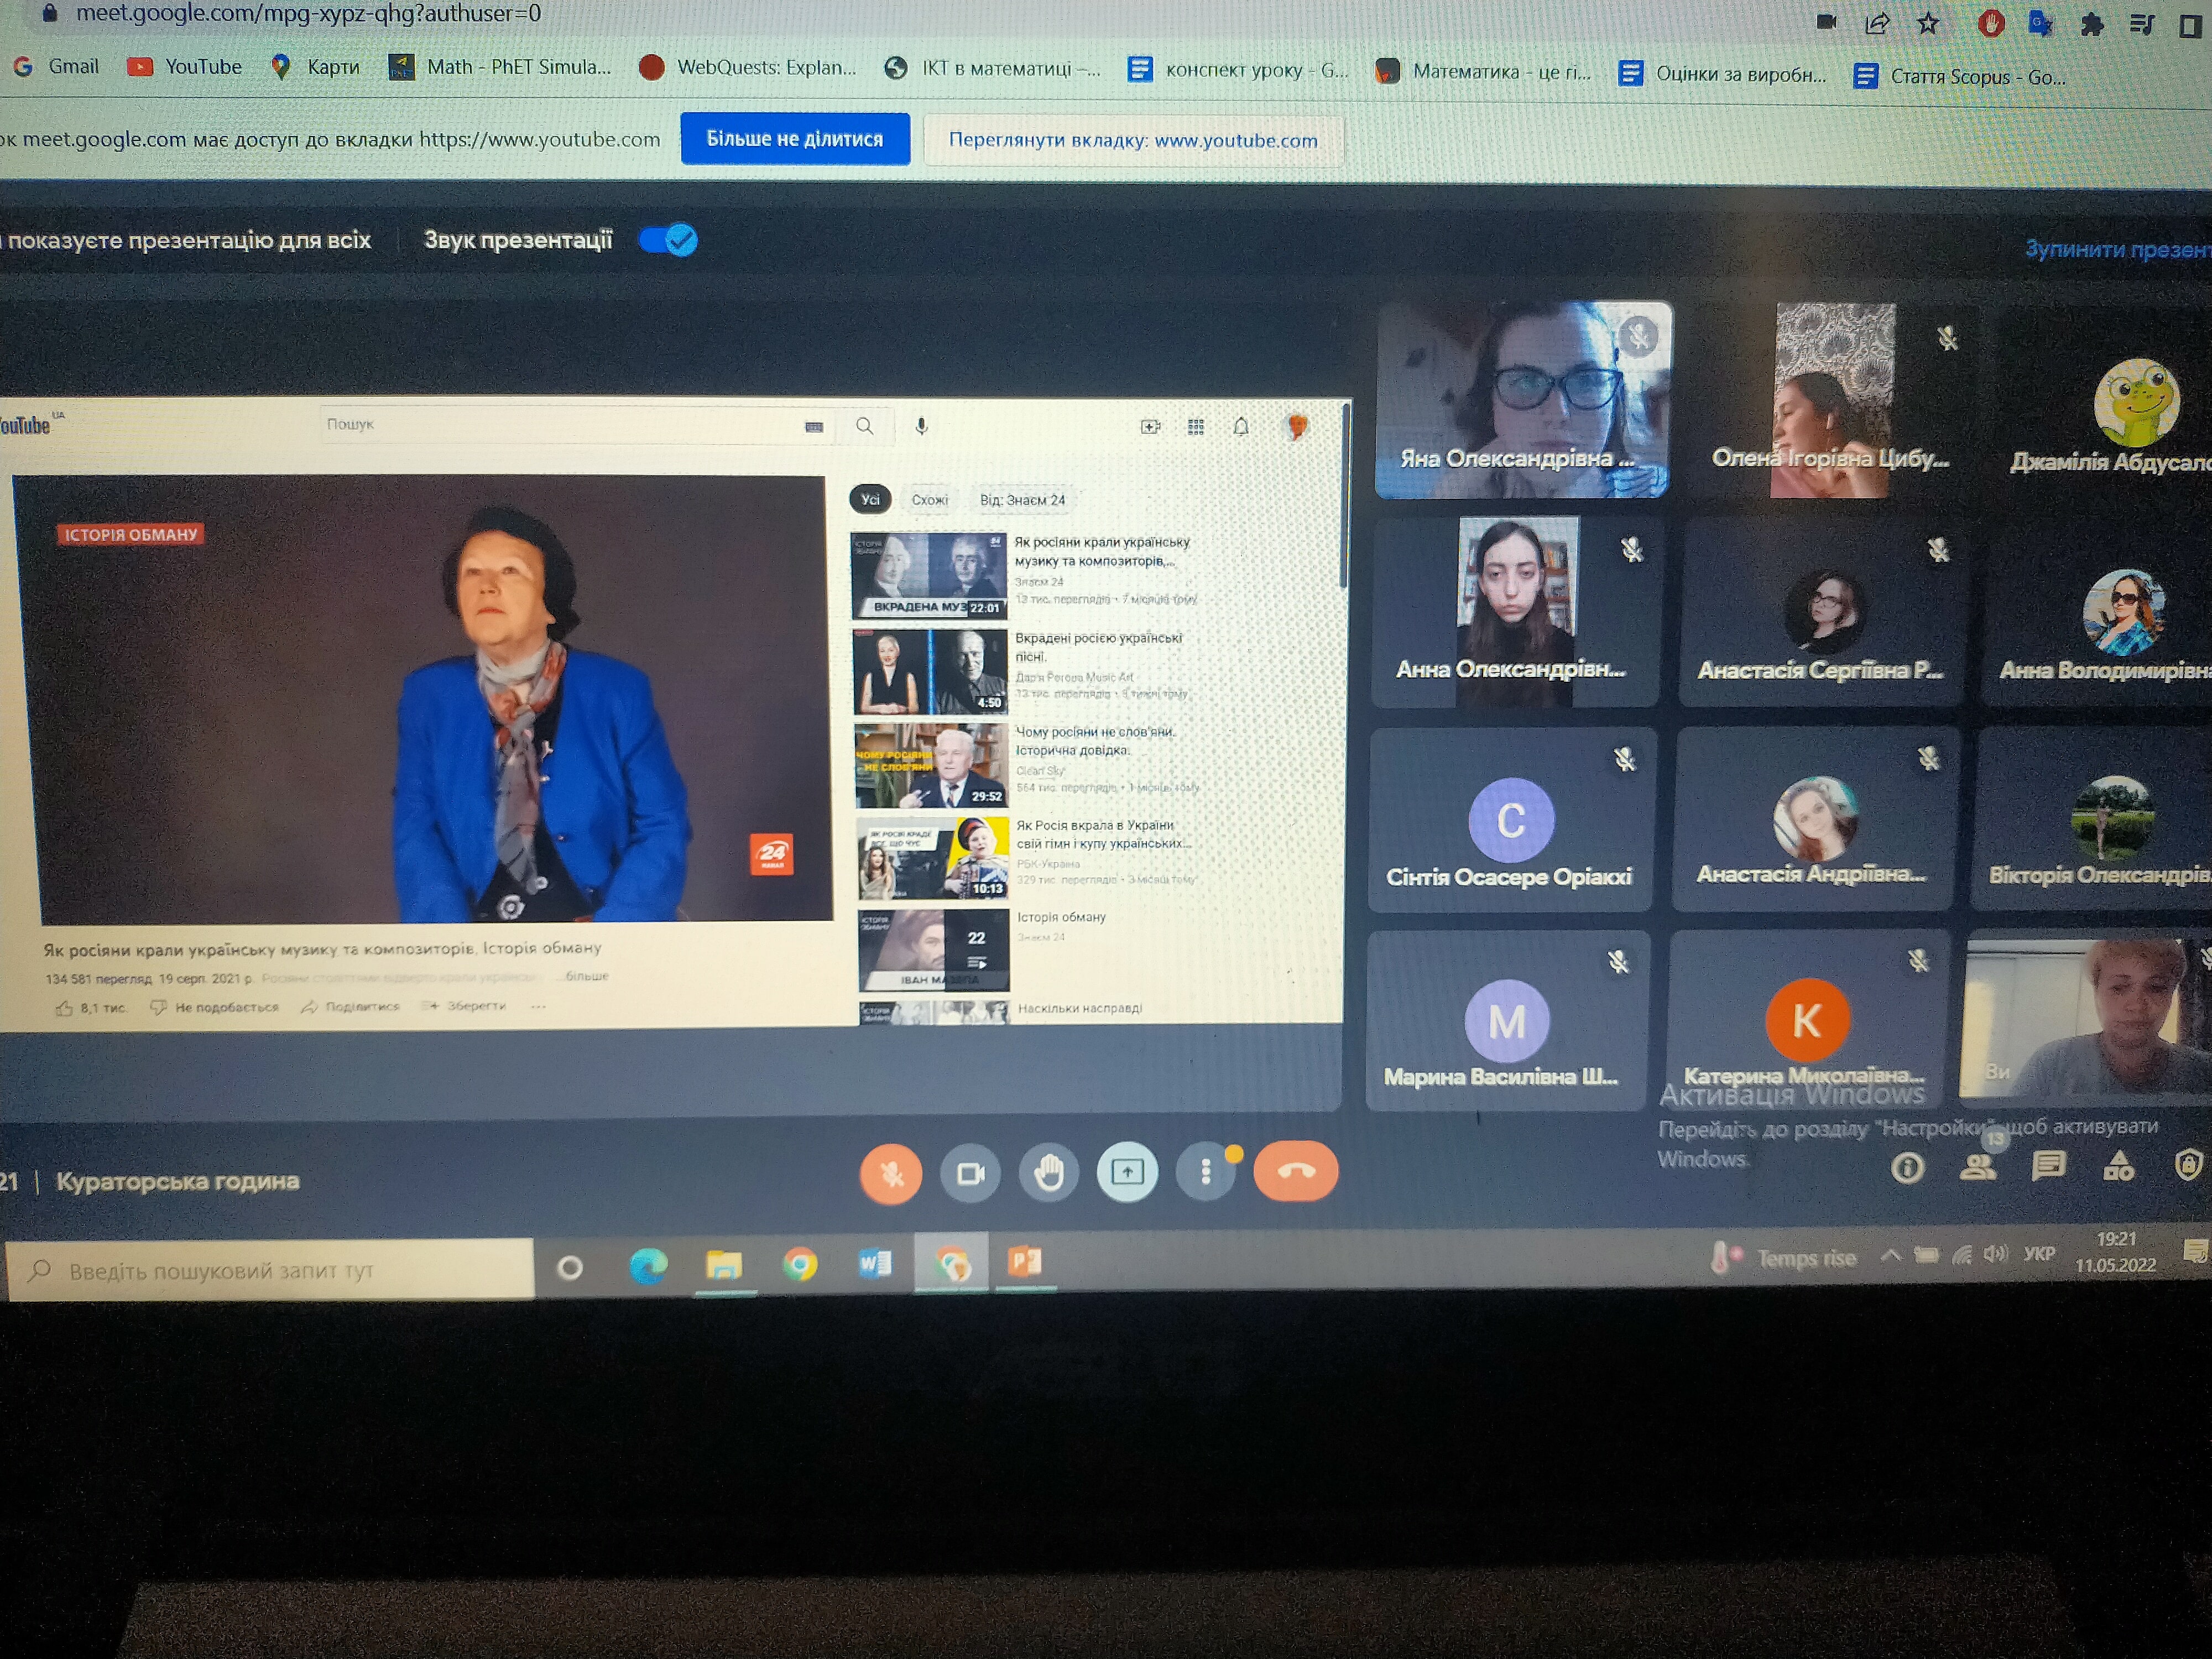Viewport: 2212px width, 1659px height.
Task: Open the YouTube bookmark
Action: 185,67
